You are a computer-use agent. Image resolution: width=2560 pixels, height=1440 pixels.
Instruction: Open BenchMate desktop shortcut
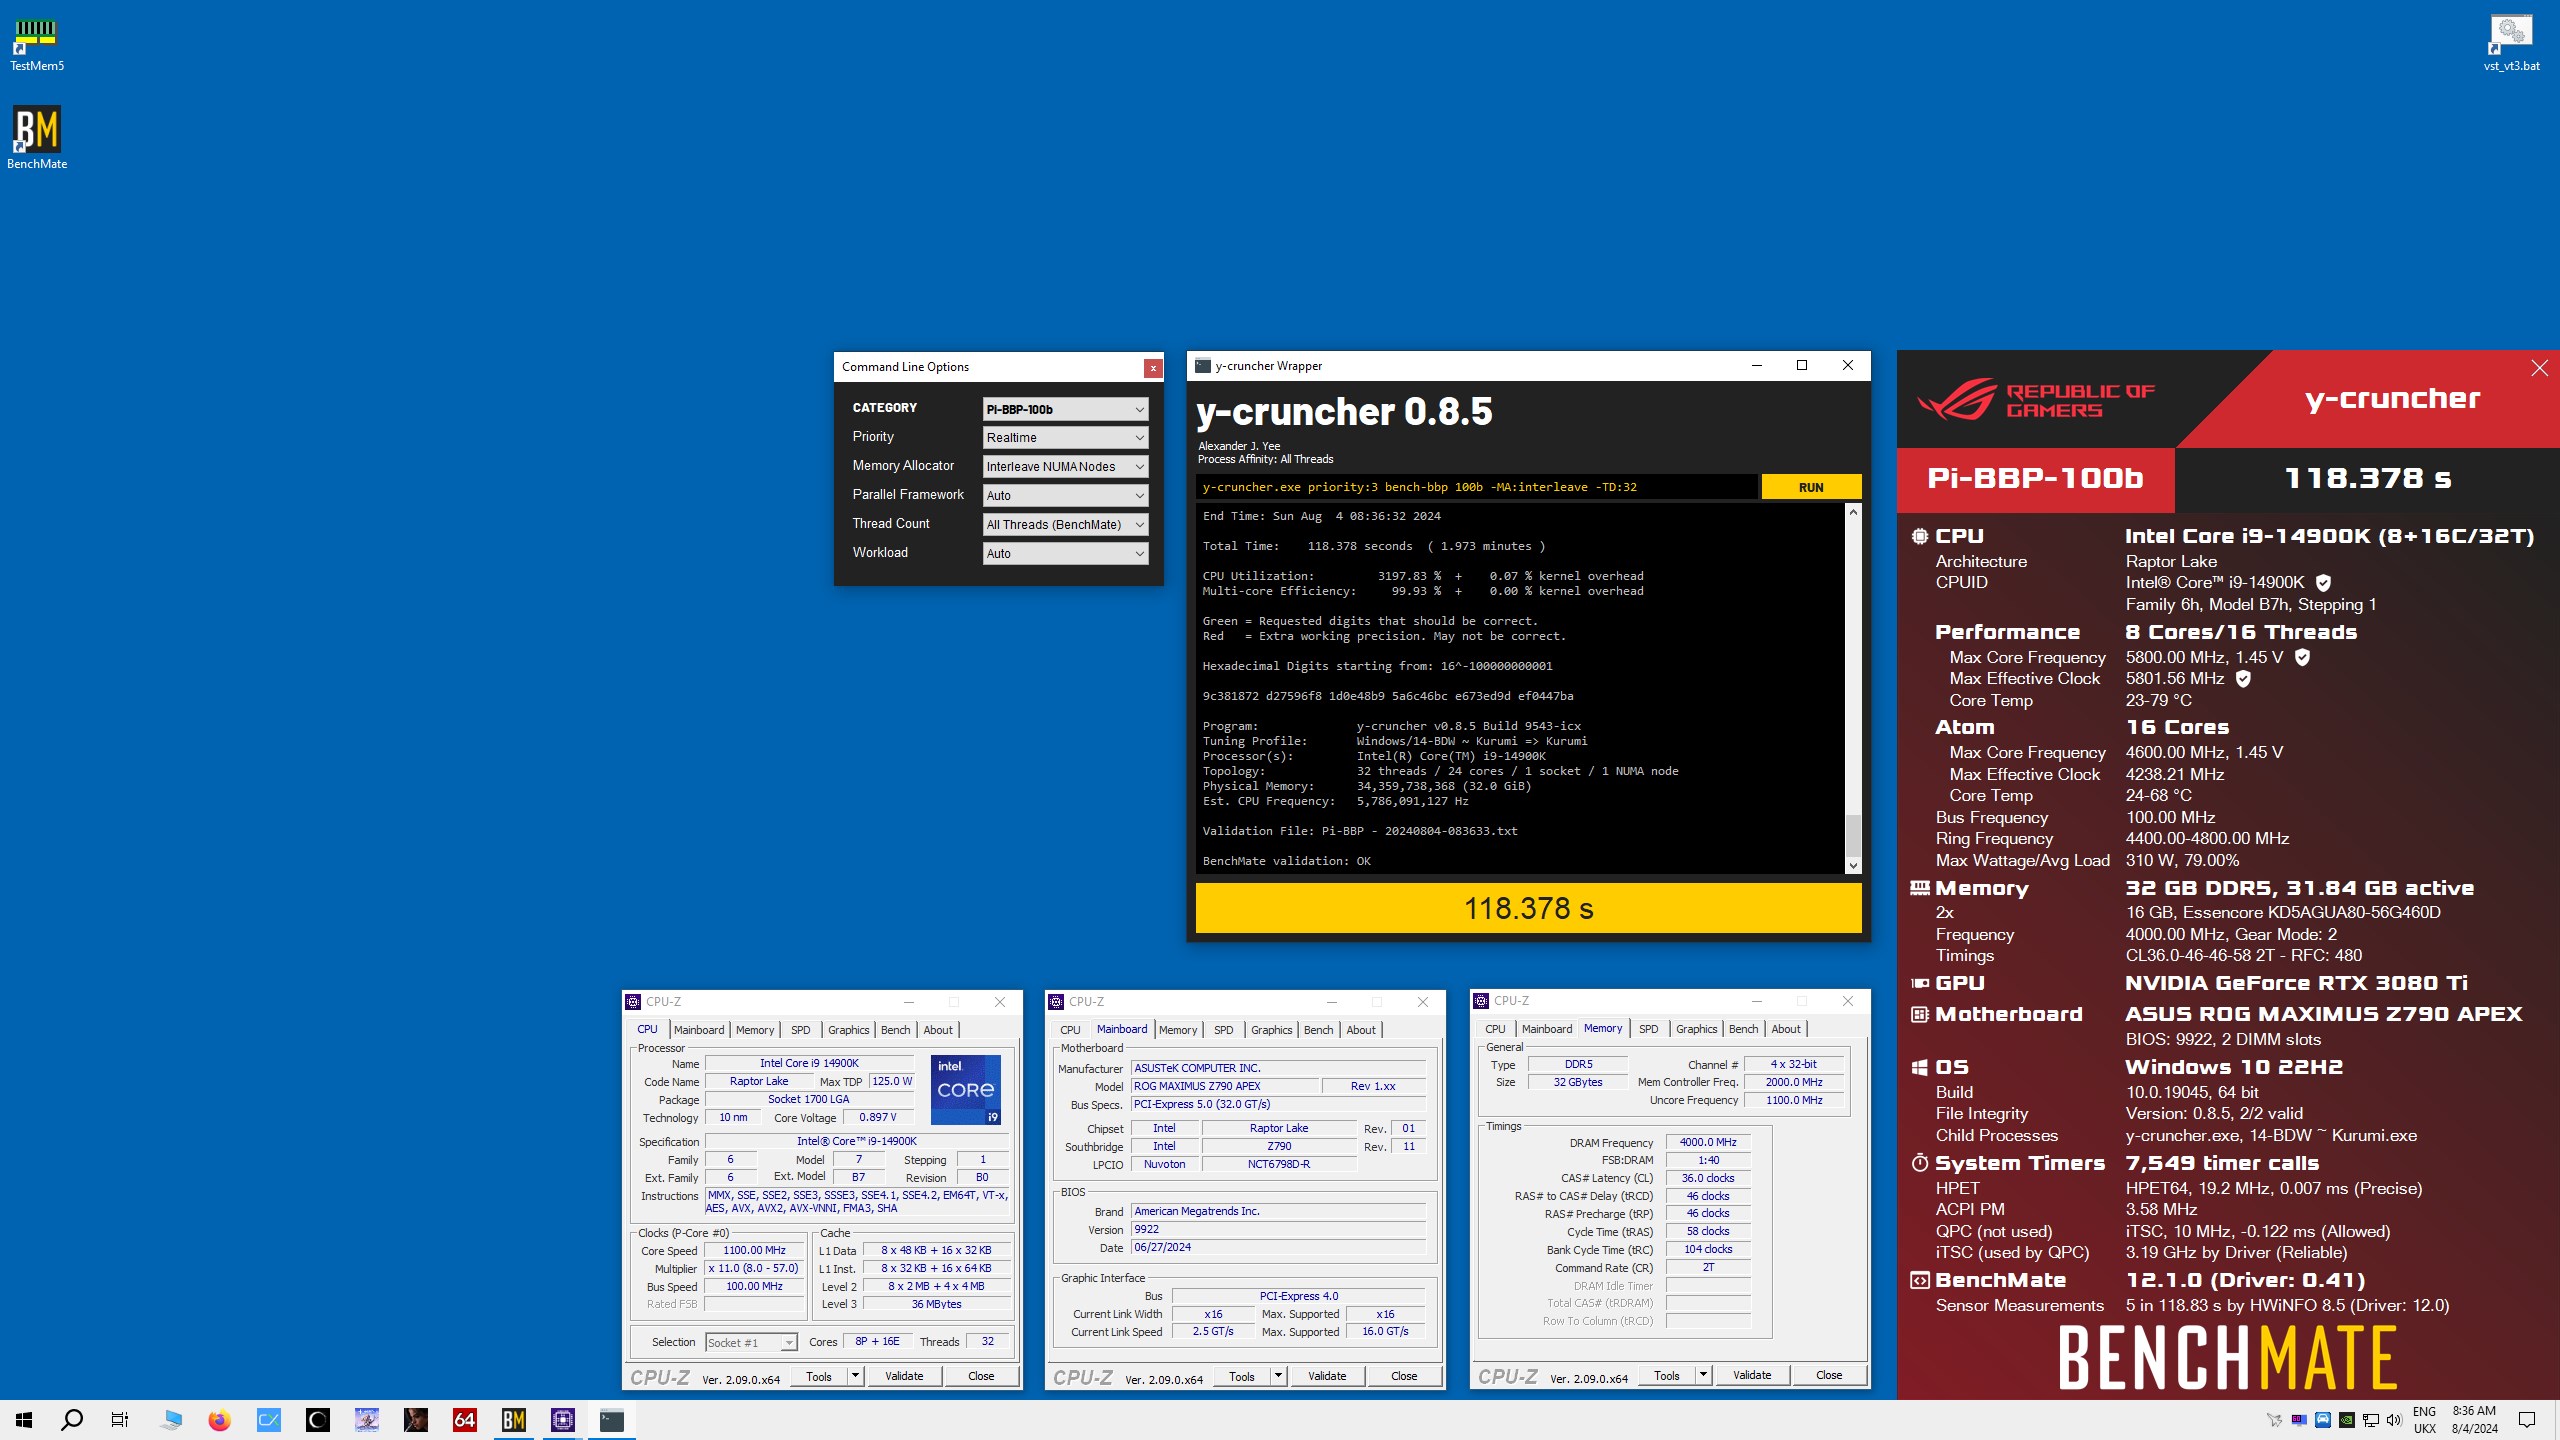(37, 138)
